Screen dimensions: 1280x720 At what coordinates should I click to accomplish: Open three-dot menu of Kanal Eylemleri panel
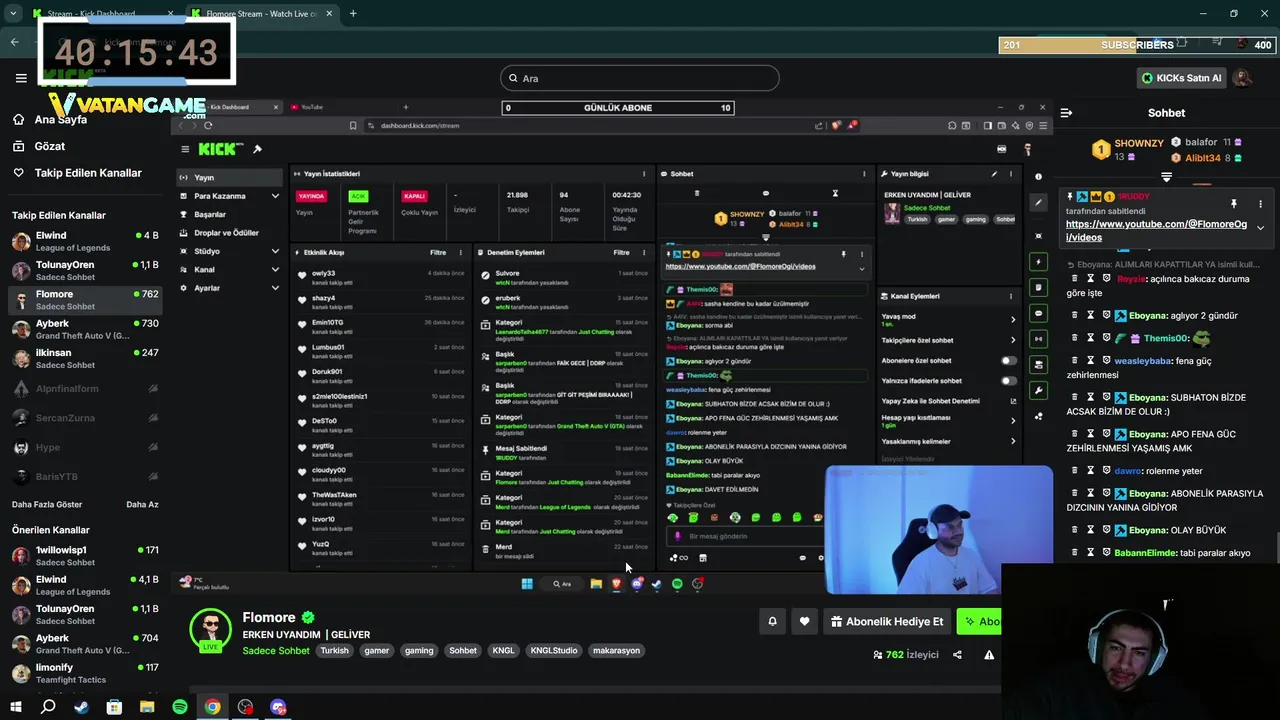coord(1010,296)
